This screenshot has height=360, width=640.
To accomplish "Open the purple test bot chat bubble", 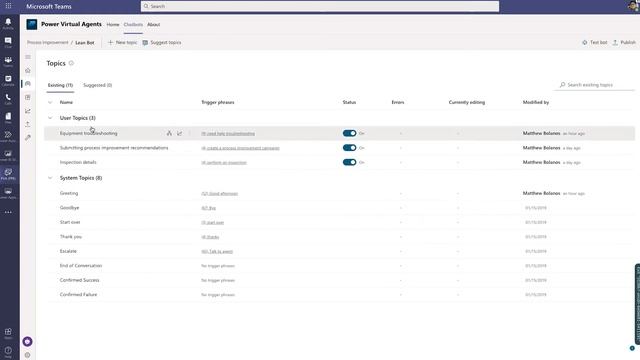I will 27,341.
